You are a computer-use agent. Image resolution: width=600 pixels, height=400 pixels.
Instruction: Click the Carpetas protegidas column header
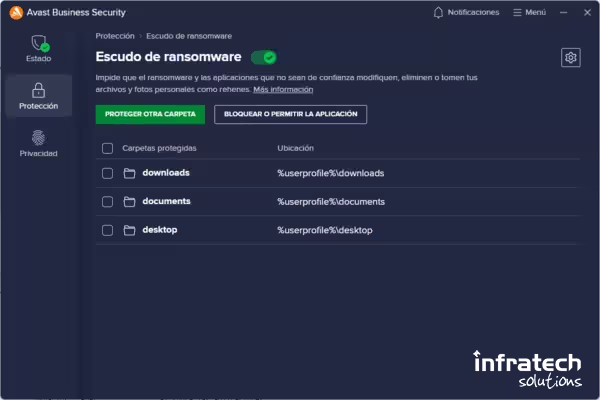tap(159, 148)
